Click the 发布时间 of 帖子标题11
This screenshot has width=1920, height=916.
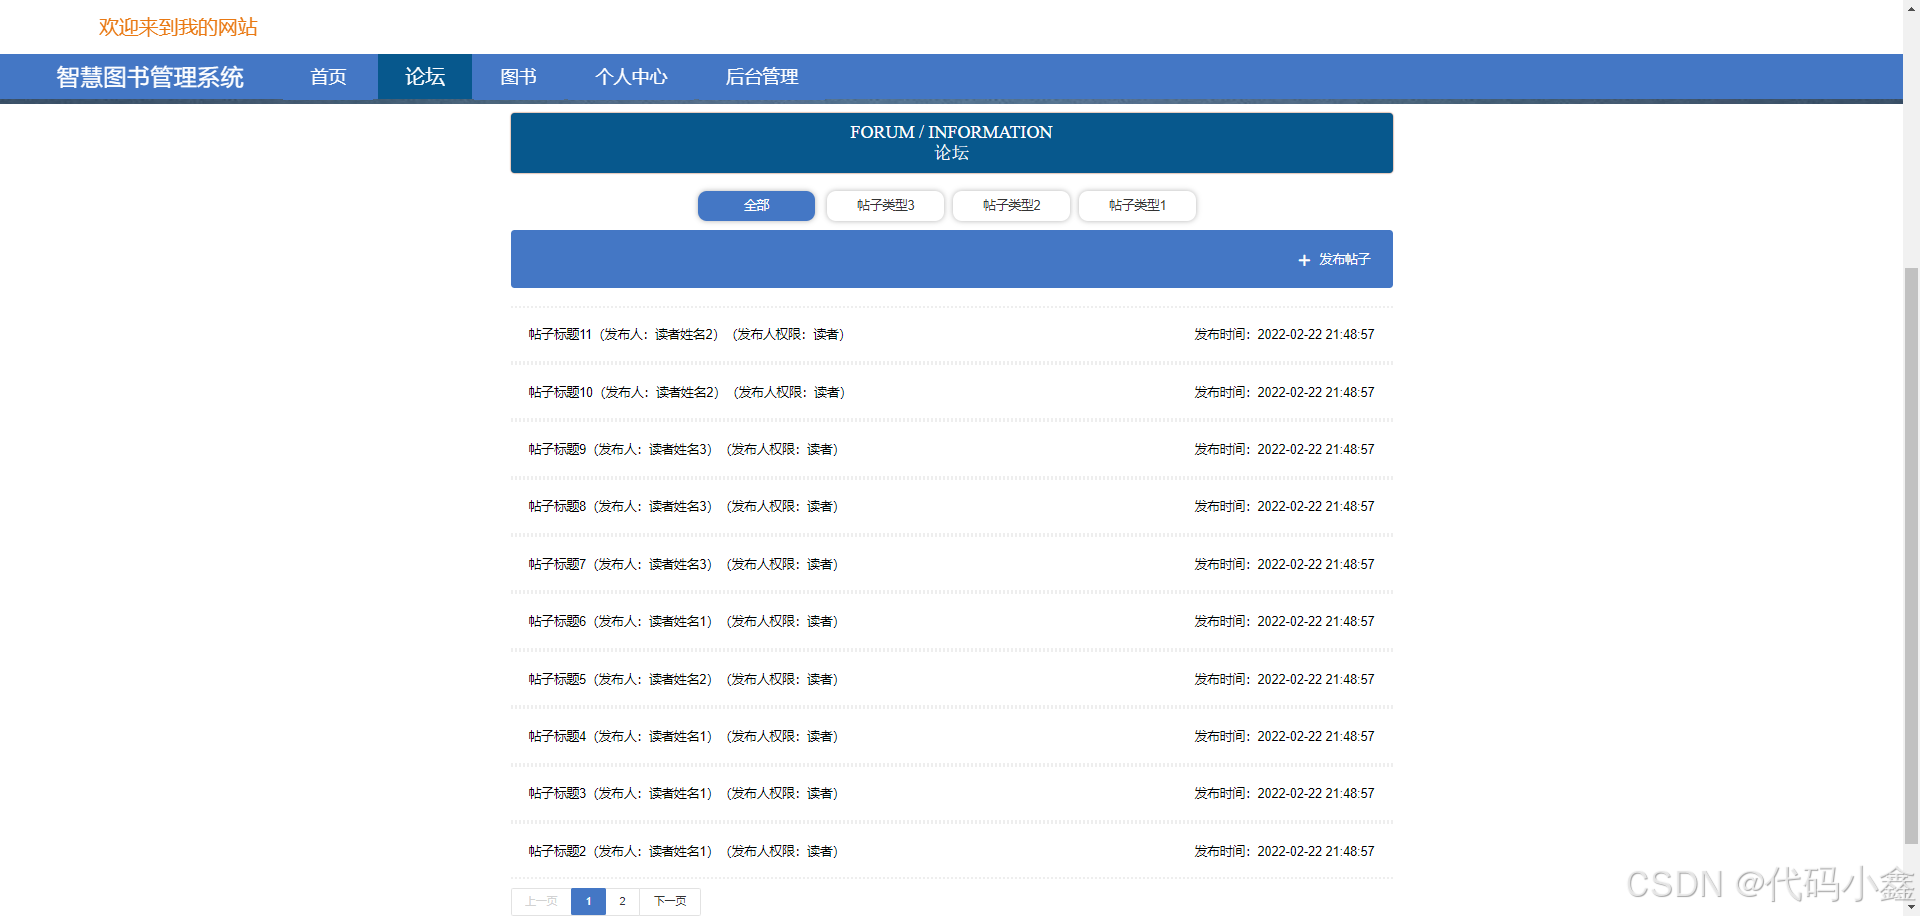(x=1284, y=335)
